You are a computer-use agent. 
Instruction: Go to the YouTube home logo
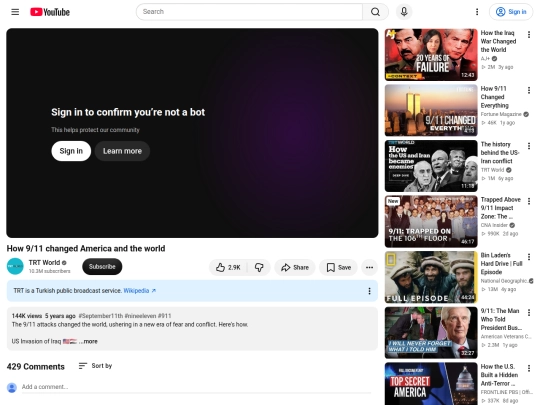pyautogui.click(x=50, y=12)
